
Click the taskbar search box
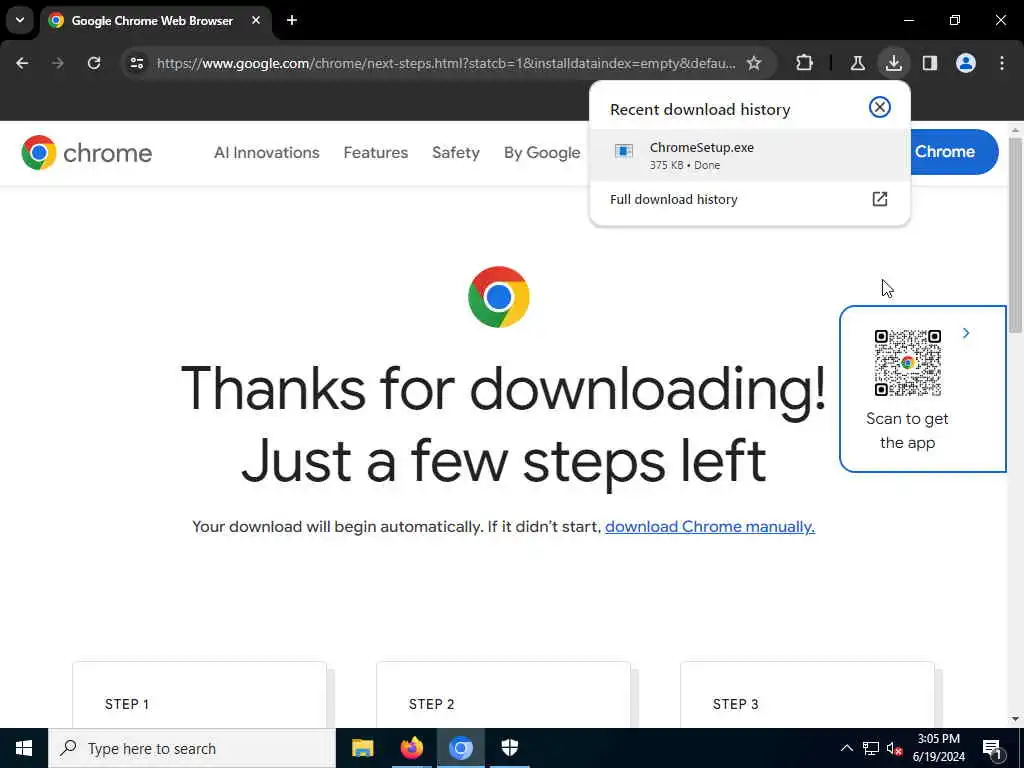(191, 748)
